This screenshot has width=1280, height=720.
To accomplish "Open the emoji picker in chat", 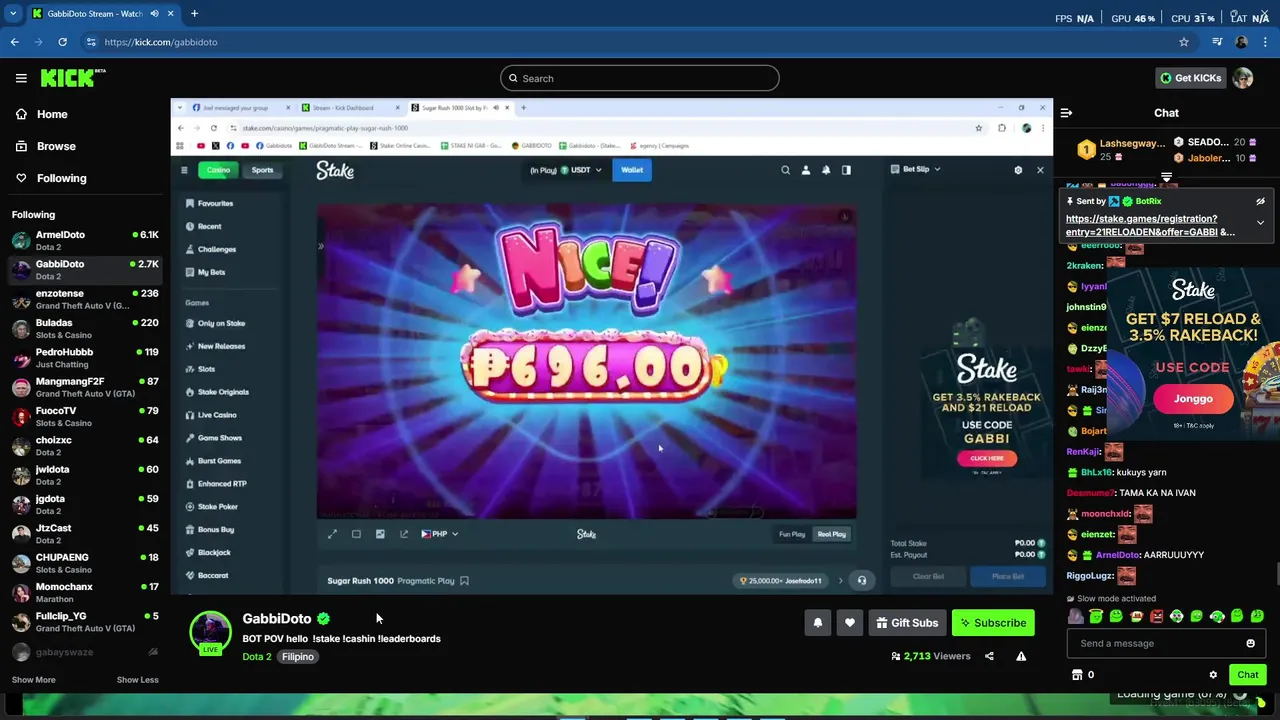I will point(1250,643).
